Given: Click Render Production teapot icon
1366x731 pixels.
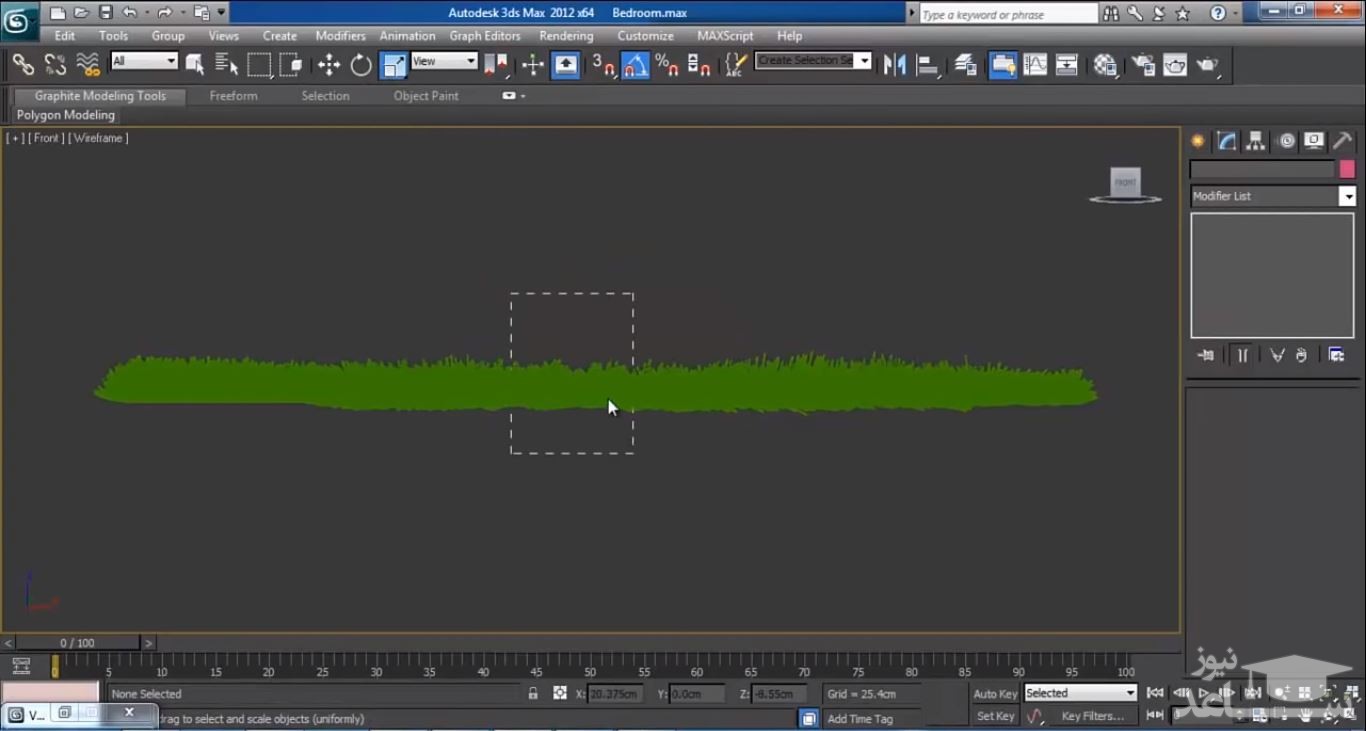Looking at the screenshot, I should click(x=1208, y=65).
